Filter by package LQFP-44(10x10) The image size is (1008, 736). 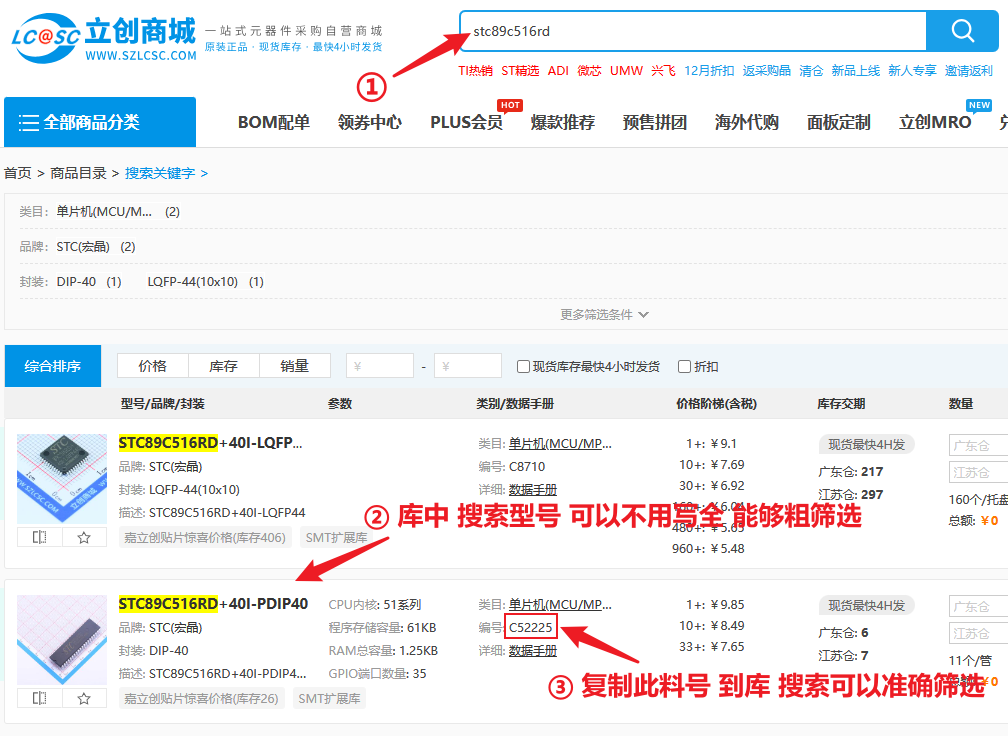pyautogui.click(x=193, y=282)
